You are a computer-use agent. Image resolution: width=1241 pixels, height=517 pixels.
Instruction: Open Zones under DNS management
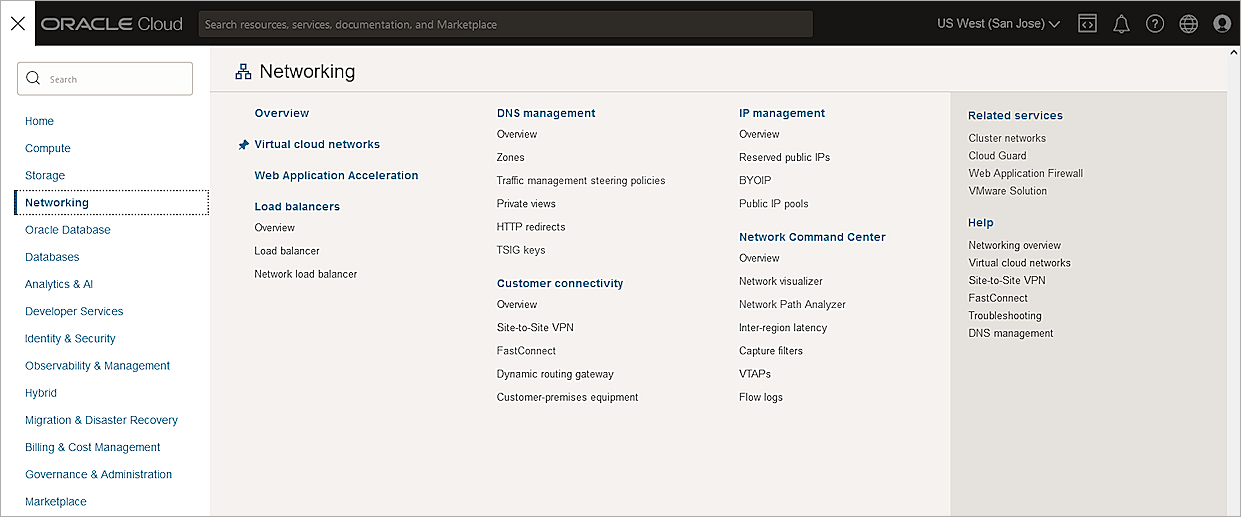point(510,157)
